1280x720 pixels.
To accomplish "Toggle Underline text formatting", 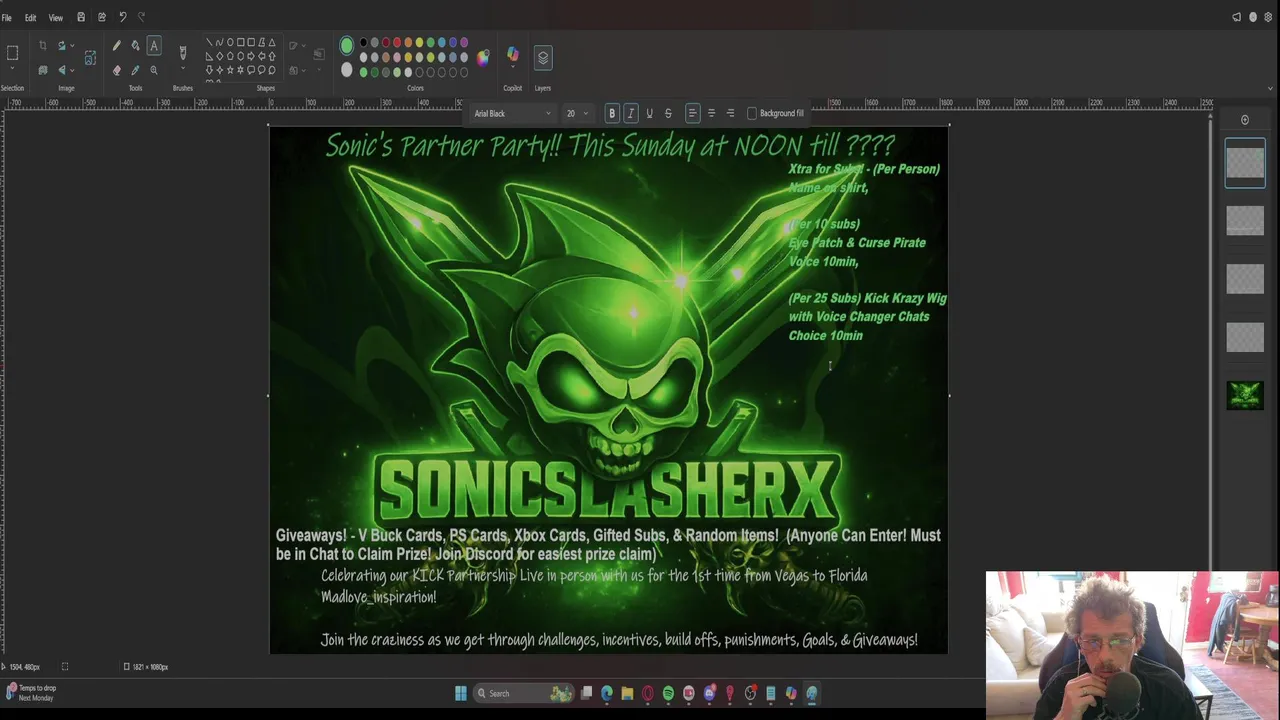I will (x=649, y=113).
